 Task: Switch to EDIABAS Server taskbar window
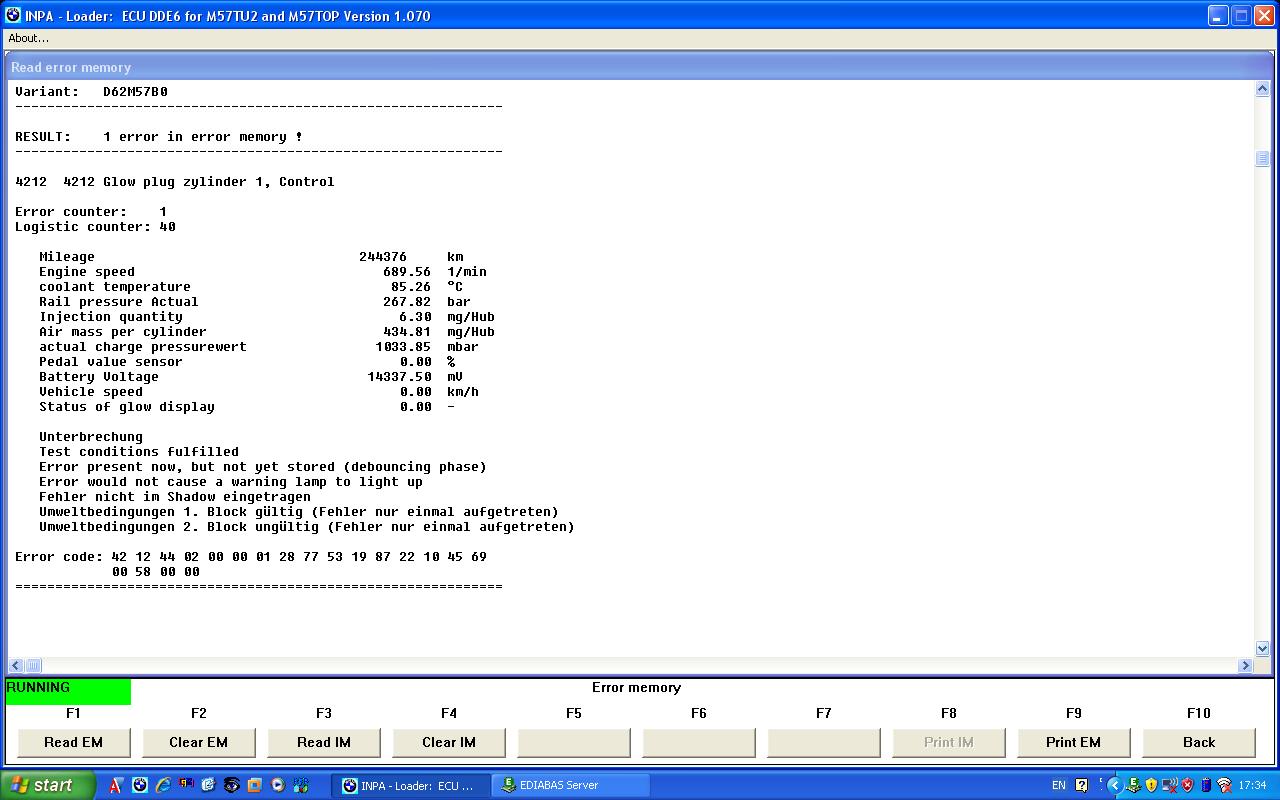[x=570, y=785]
